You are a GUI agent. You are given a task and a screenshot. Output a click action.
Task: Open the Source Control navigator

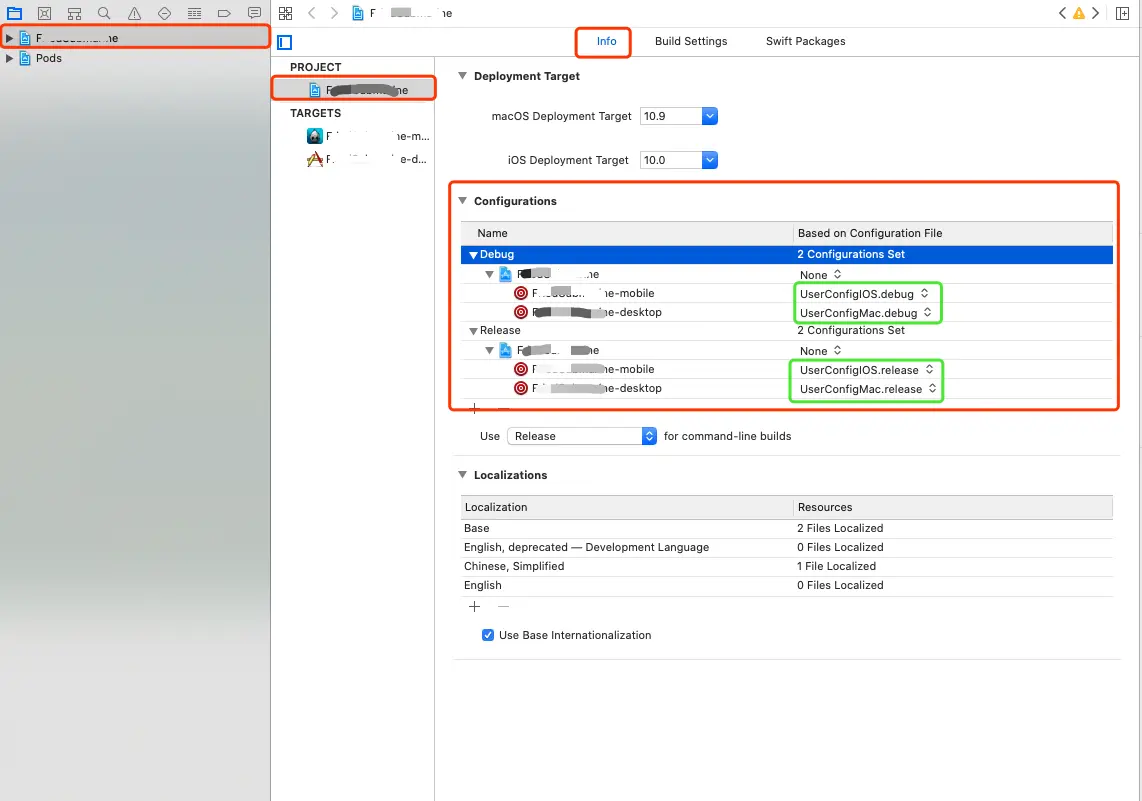coord(44,13)
